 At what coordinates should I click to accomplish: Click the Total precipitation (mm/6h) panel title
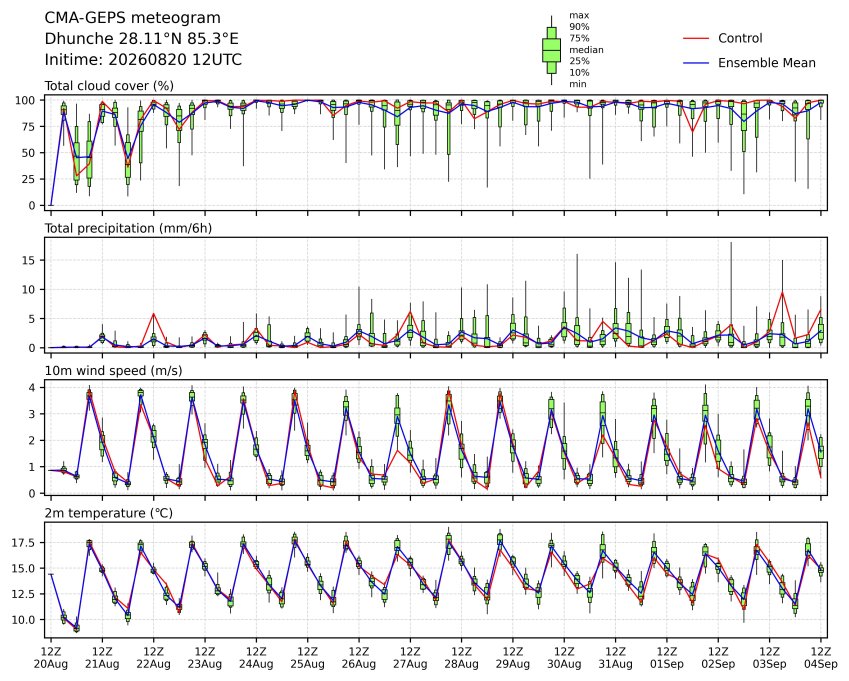pyautogui.click(x=128, y=228)
